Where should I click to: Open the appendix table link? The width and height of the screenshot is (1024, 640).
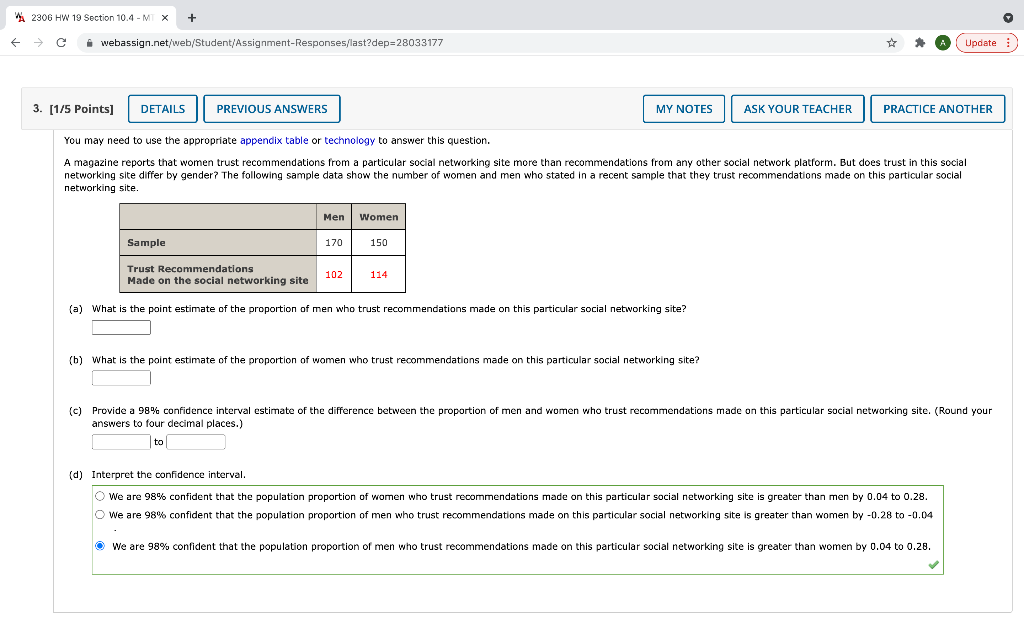click(274, 140)
